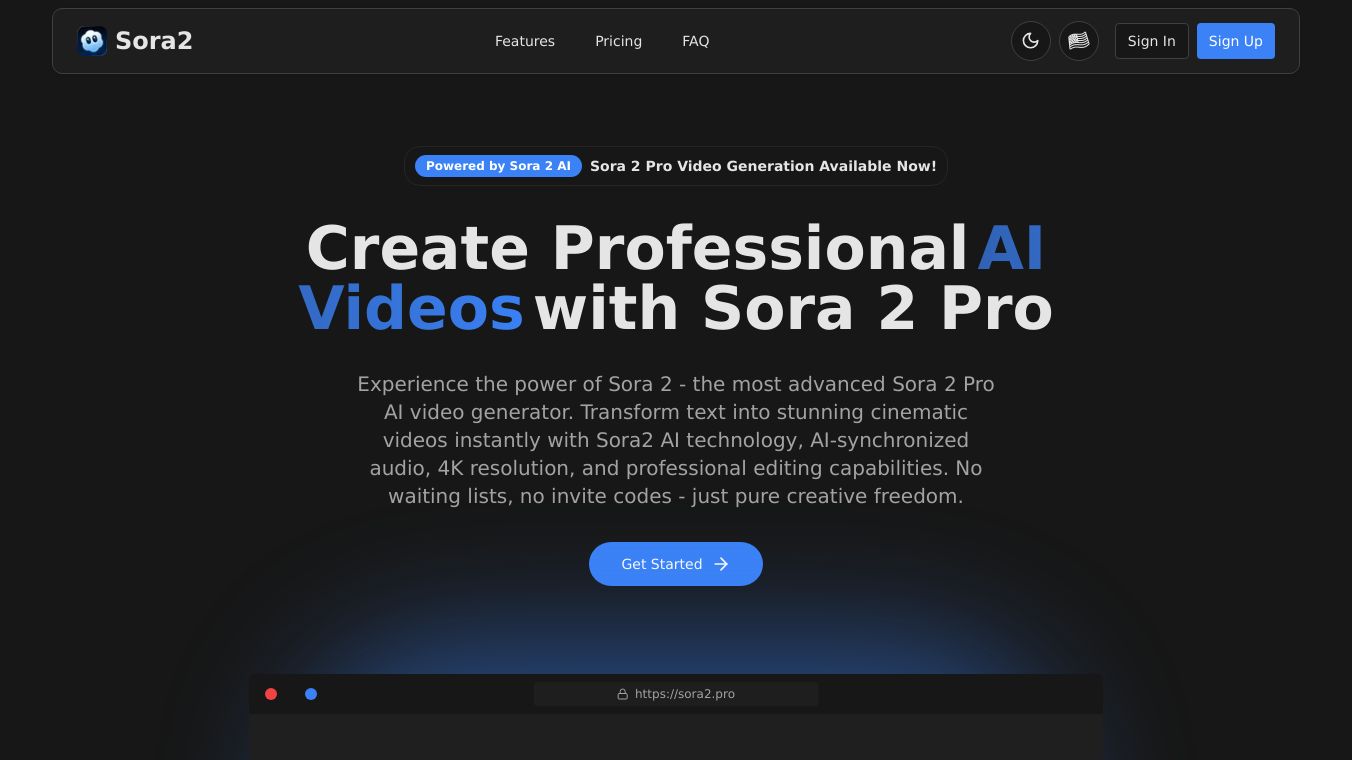Open the FAQ nav link

pyautogui.click(x=696, y=41)
